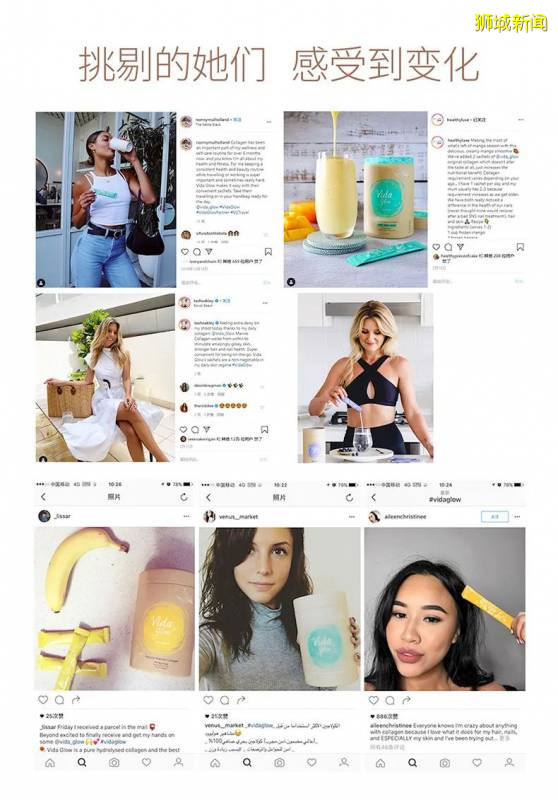Tap the follow button beside aileenchristinee

pyautogui.click(x=495, y=517)
